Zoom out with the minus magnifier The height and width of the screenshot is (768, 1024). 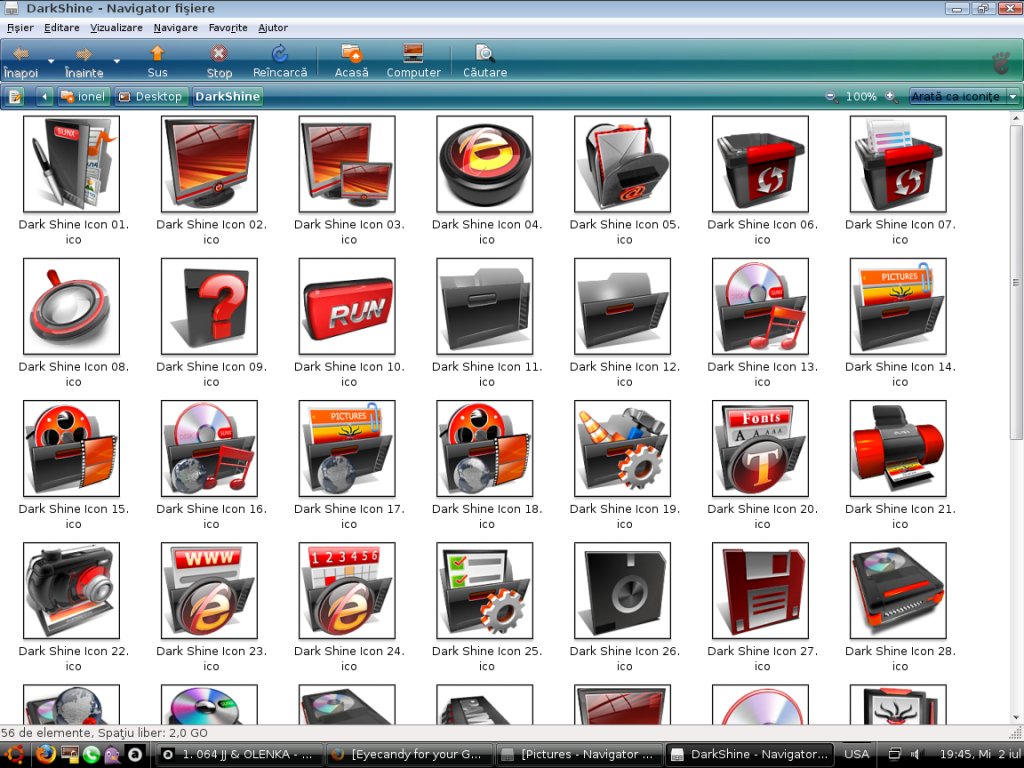[x=831, y=97]
